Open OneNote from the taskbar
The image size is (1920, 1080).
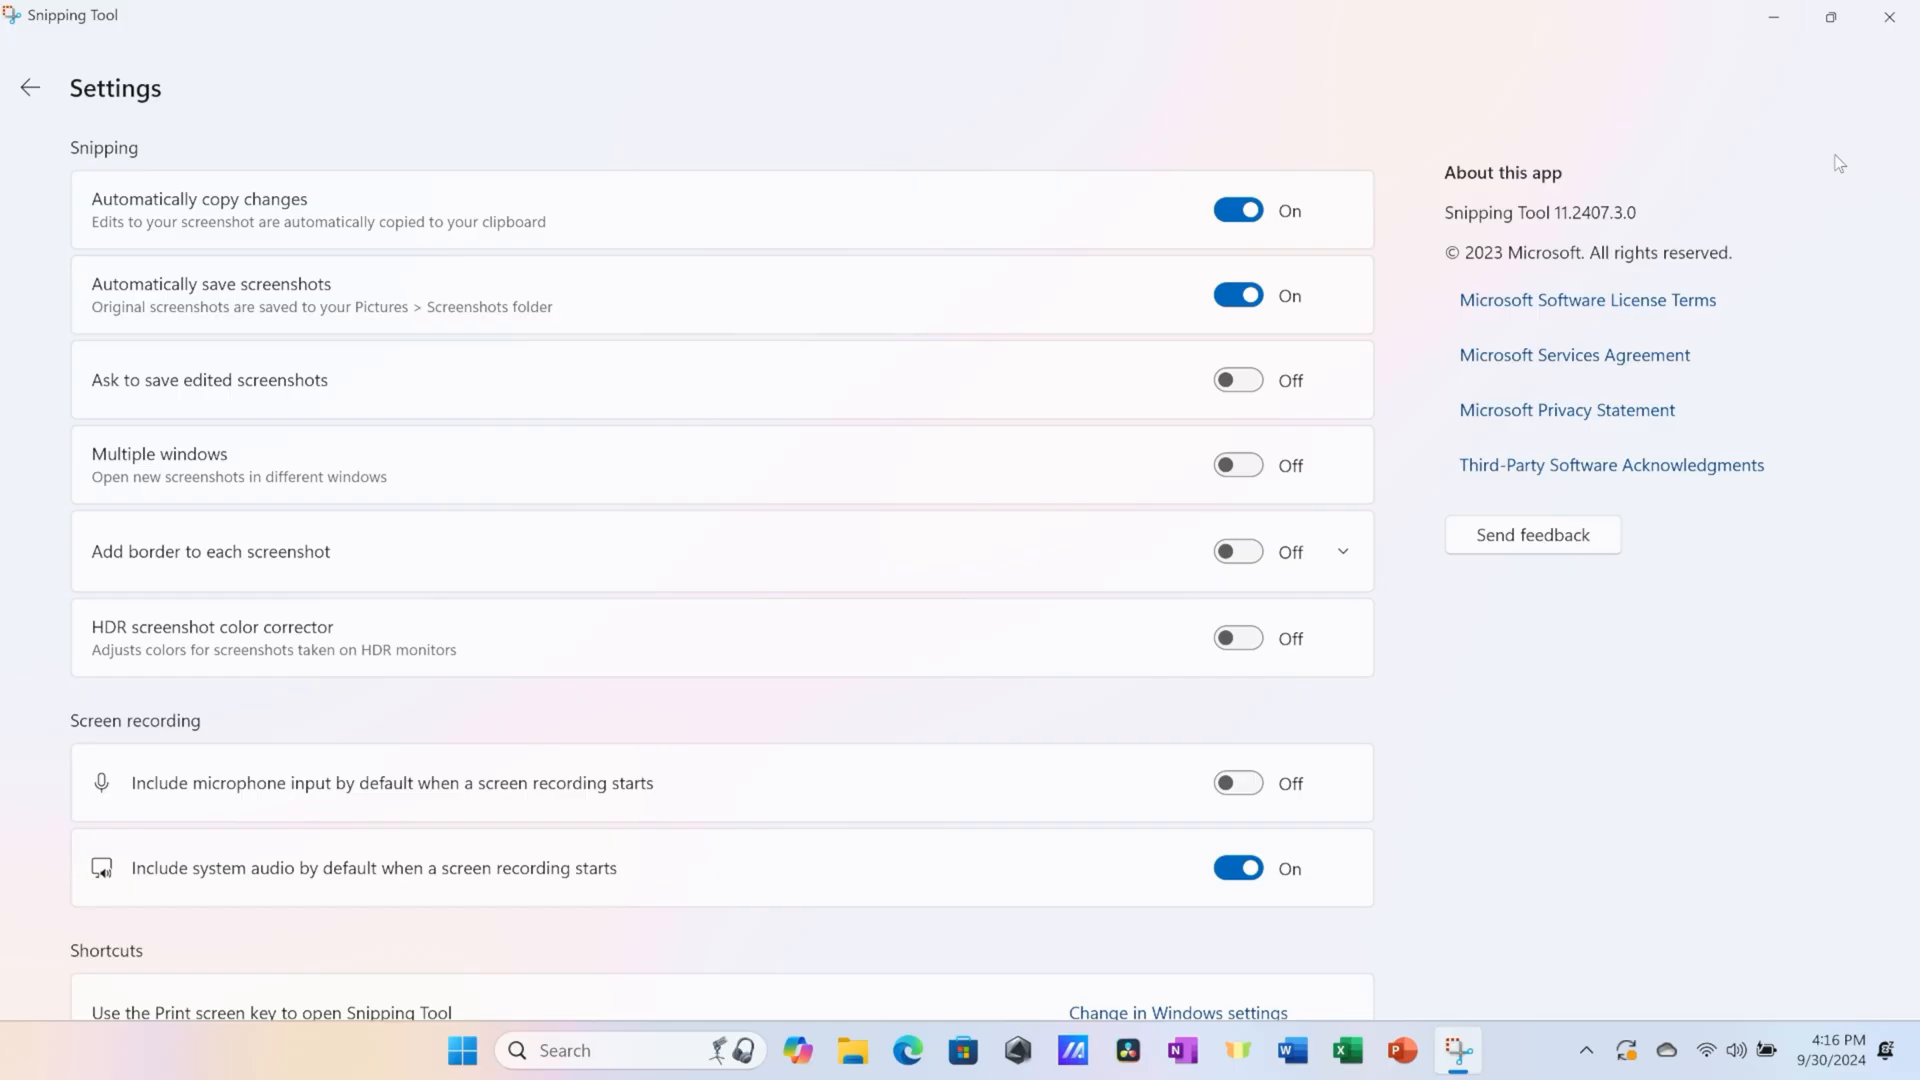[x=1181, y=1050]
